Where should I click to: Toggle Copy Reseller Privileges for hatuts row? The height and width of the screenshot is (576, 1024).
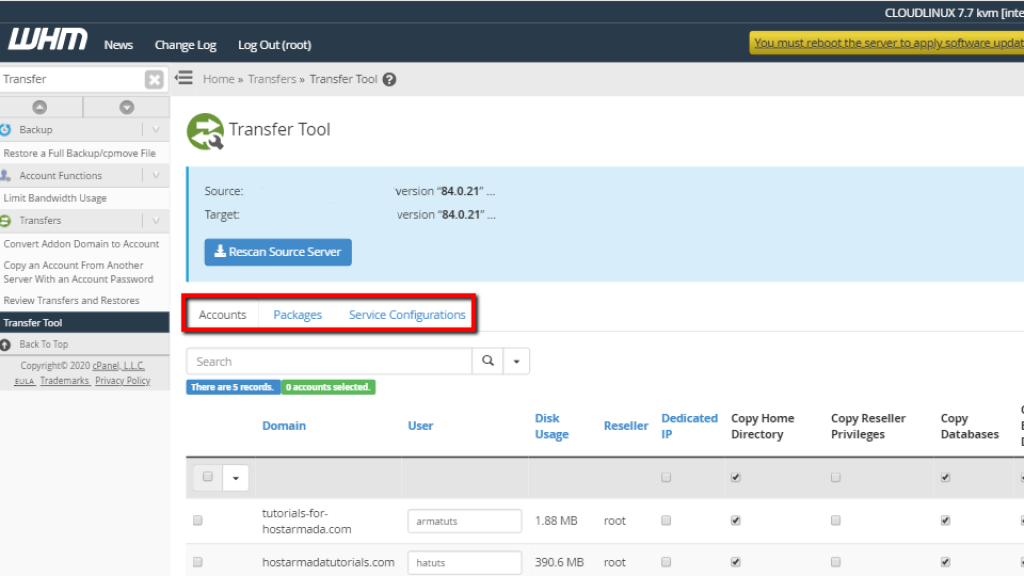point(836,562)
